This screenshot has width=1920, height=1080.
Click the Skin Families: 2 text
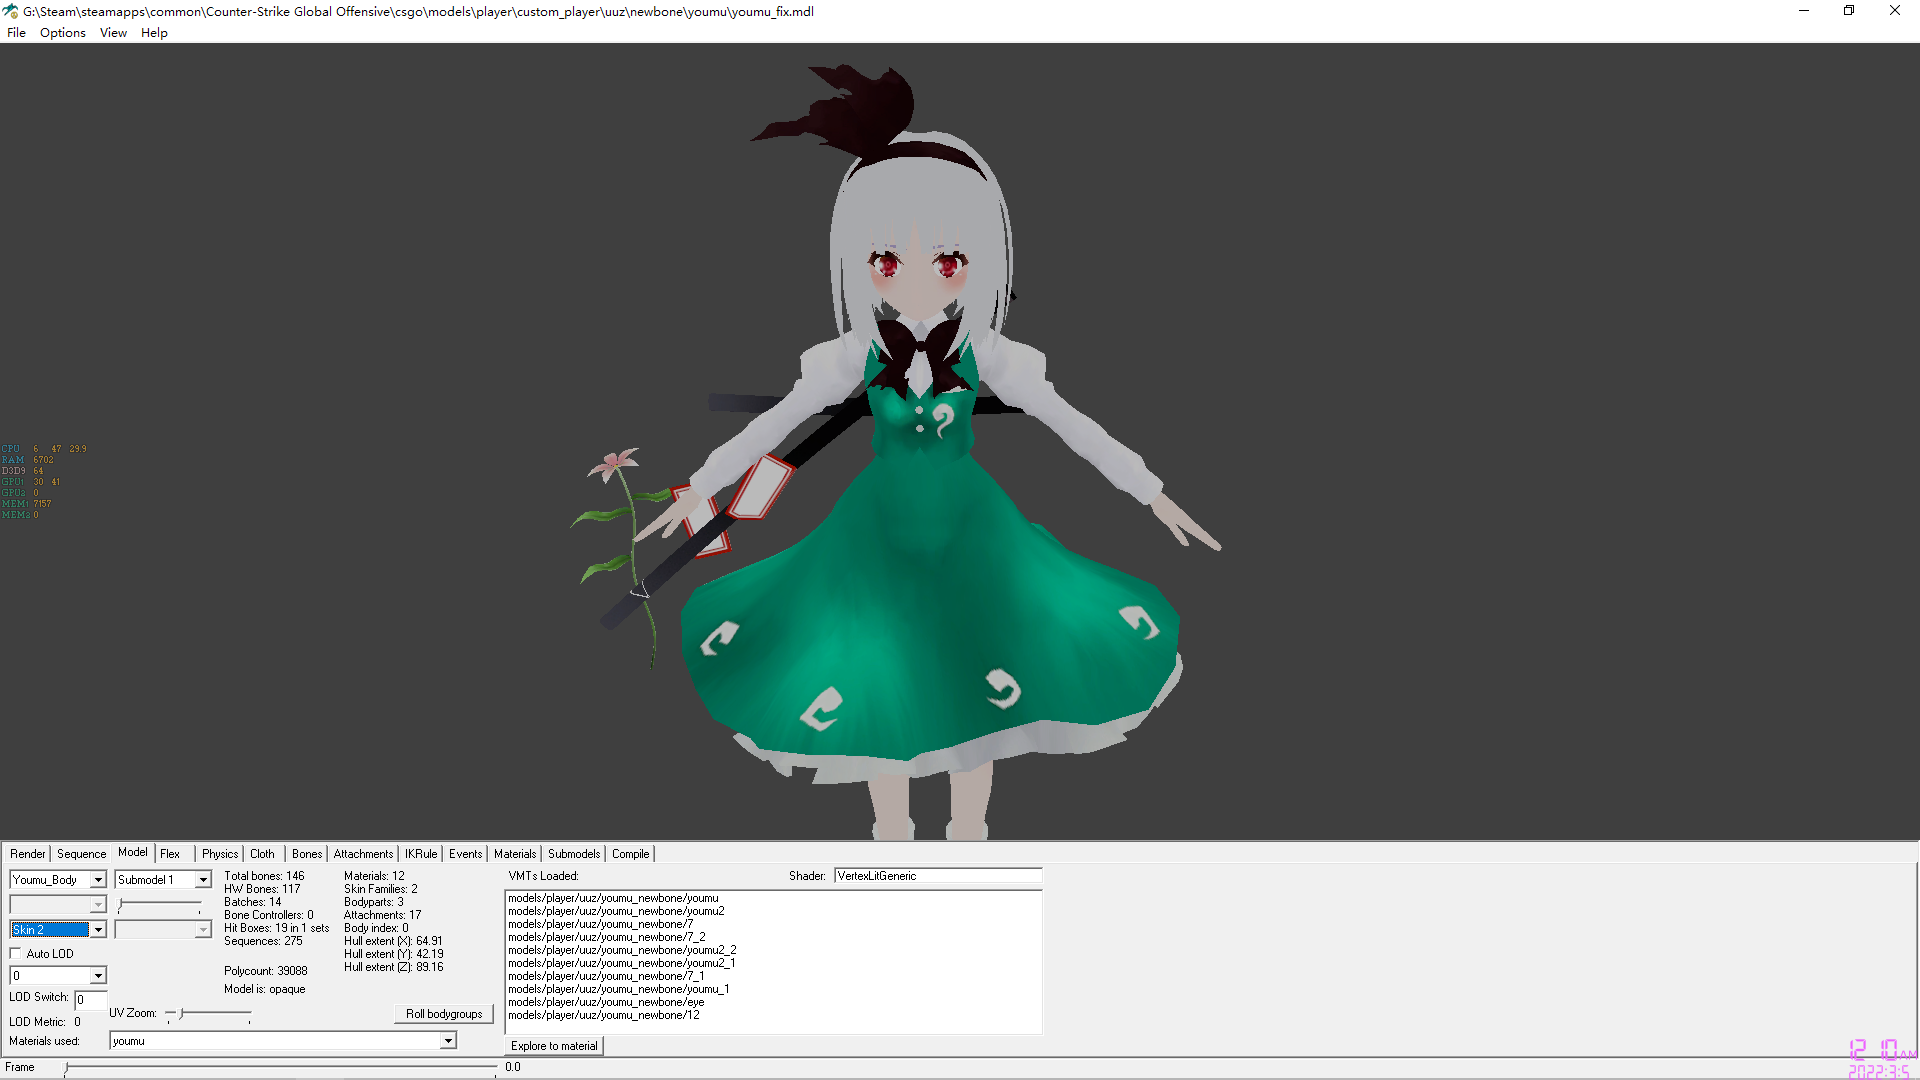381,889
